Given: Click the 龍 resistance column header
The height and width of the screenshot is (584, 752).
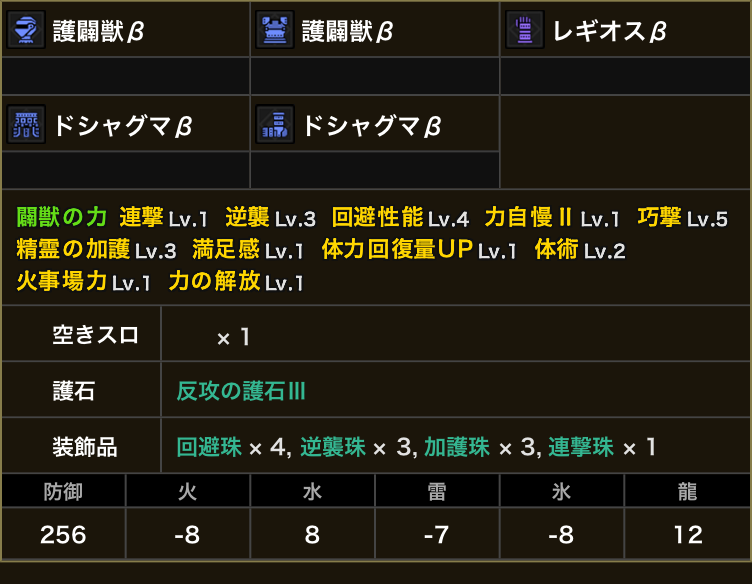Looking at the screenshot, I should tap(687, 491).
